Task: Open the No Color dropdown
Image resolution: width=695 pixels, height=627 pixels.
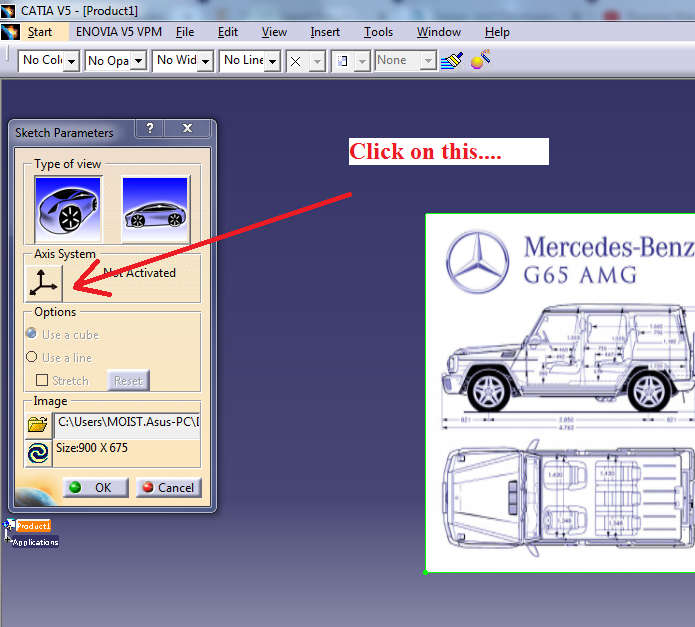Action: 71,61
